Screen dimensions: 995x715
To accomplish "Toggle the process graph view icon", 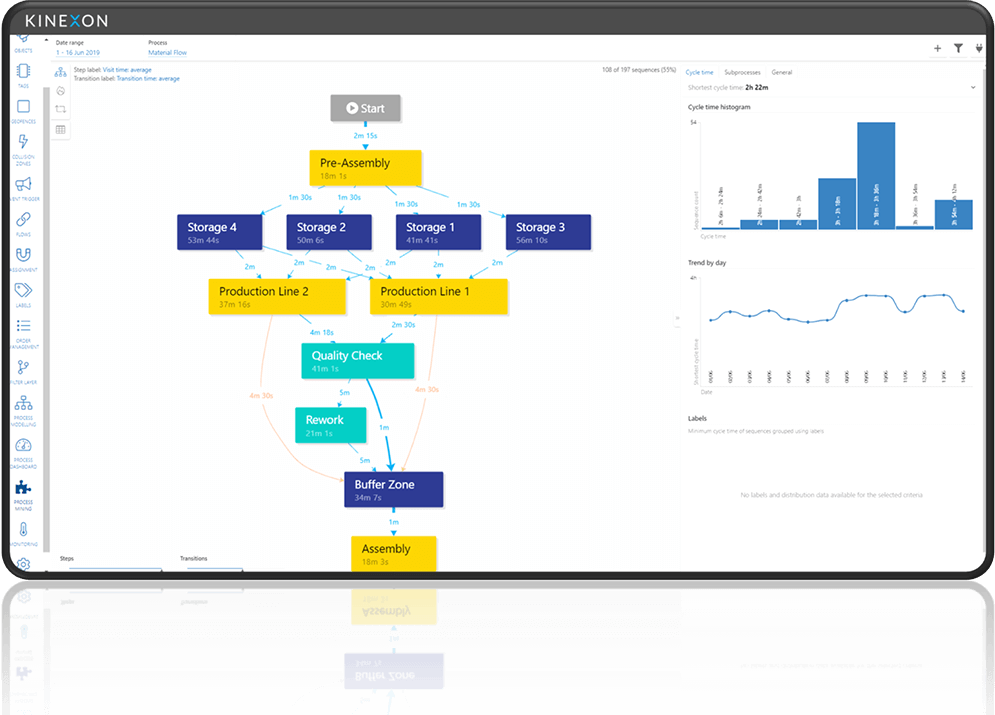I will (x=61, y=73).
